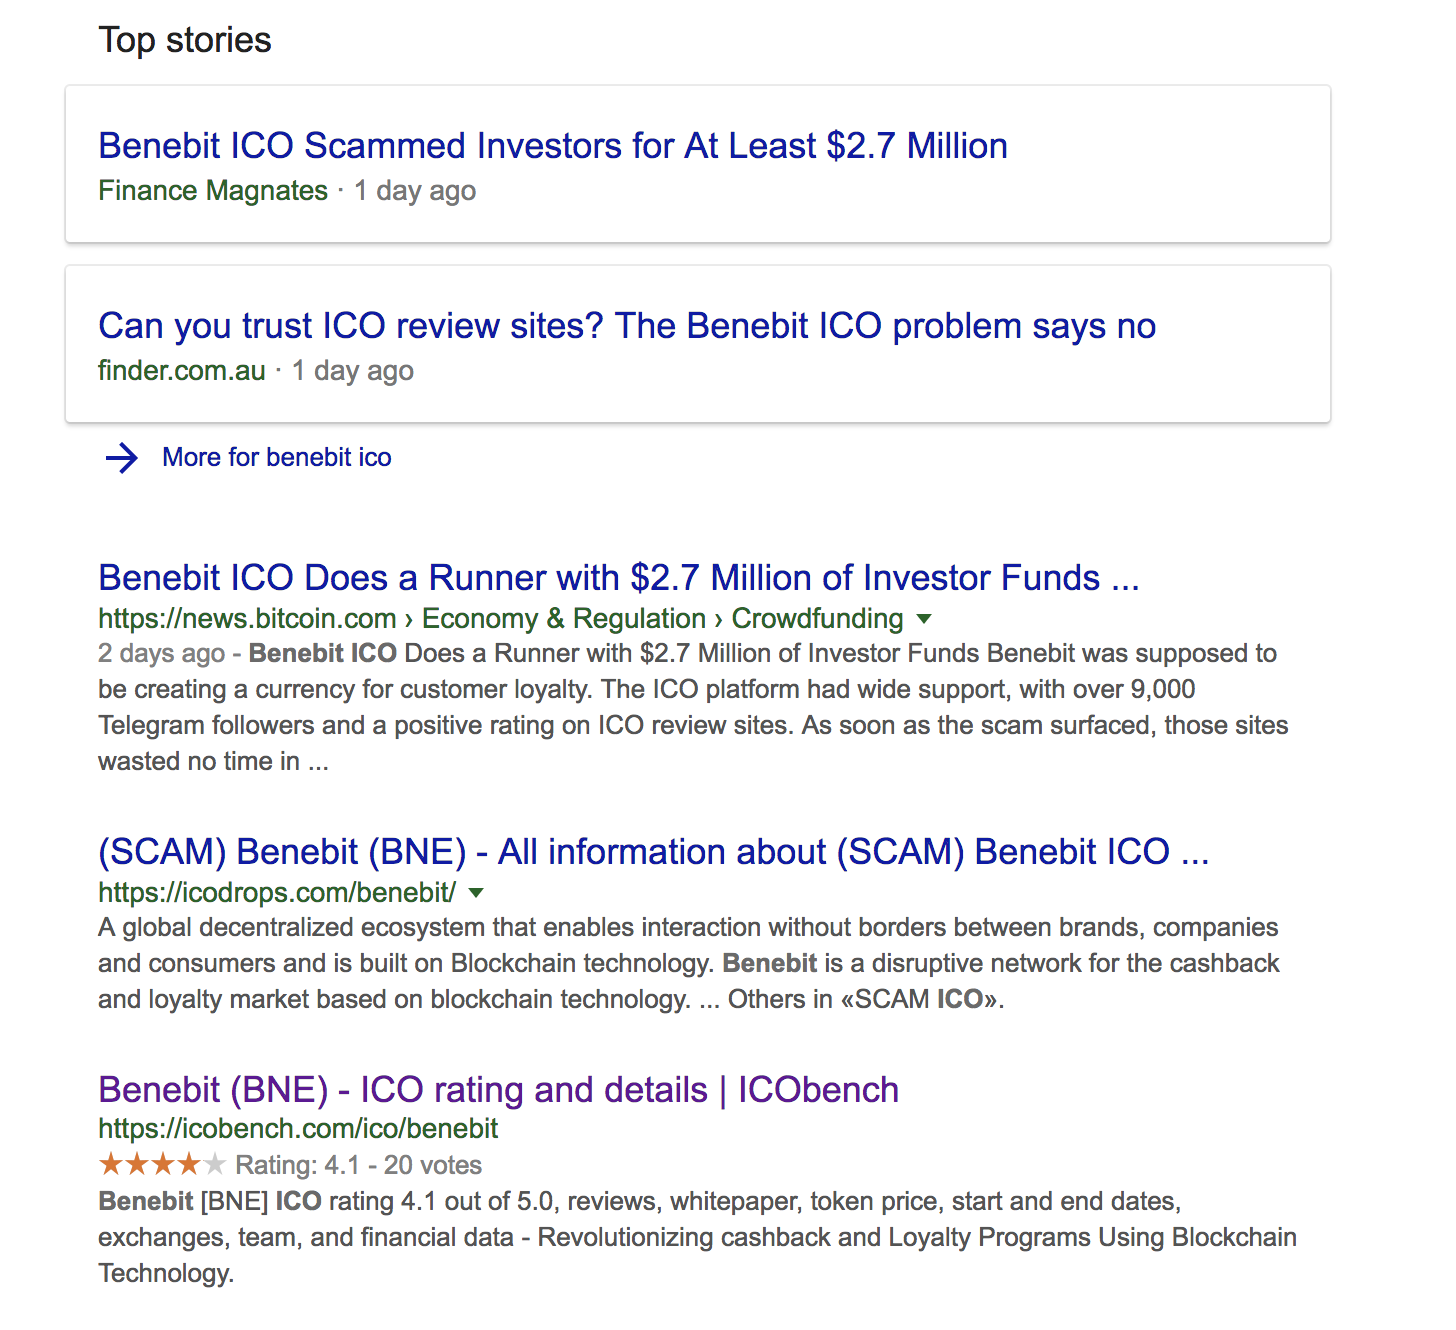Click the news.bitcoin.com URL text
Screen dimensions: 1456x1330
coord(247,619)
